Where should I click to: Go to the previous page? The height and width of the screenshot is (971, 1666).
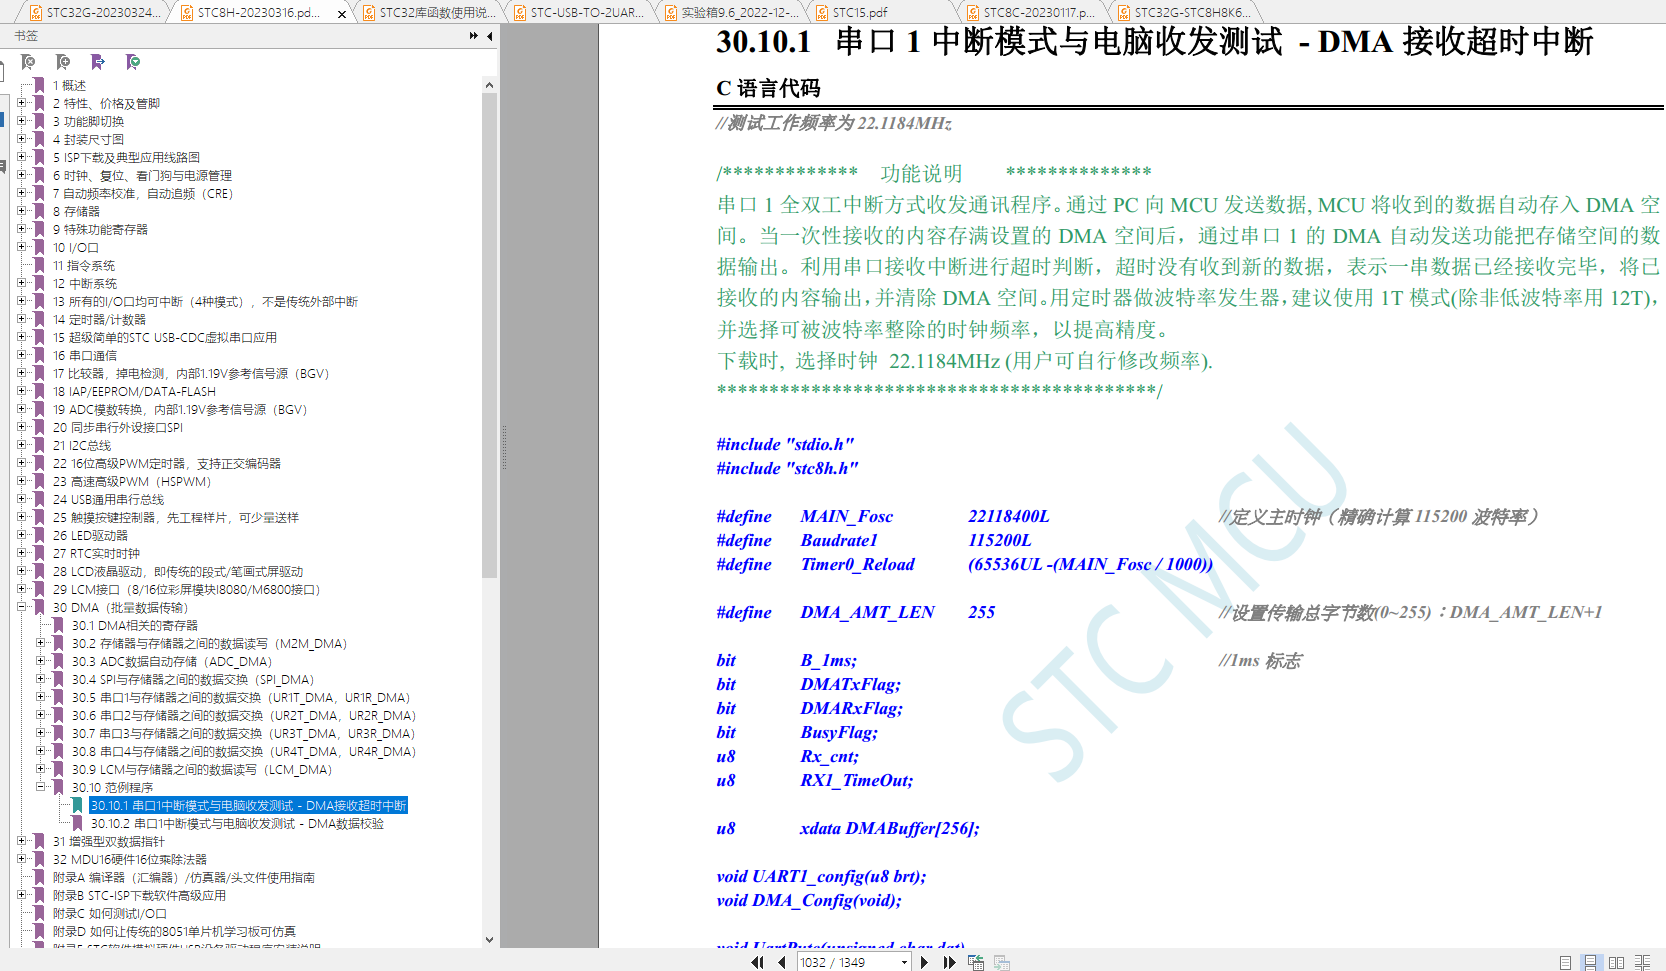pyautogui.click(x=781, y=962)
